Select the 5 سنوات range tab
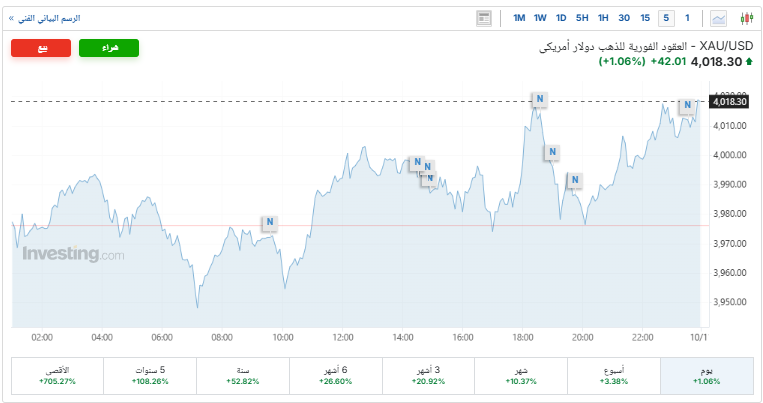 [x=150, y=375]
